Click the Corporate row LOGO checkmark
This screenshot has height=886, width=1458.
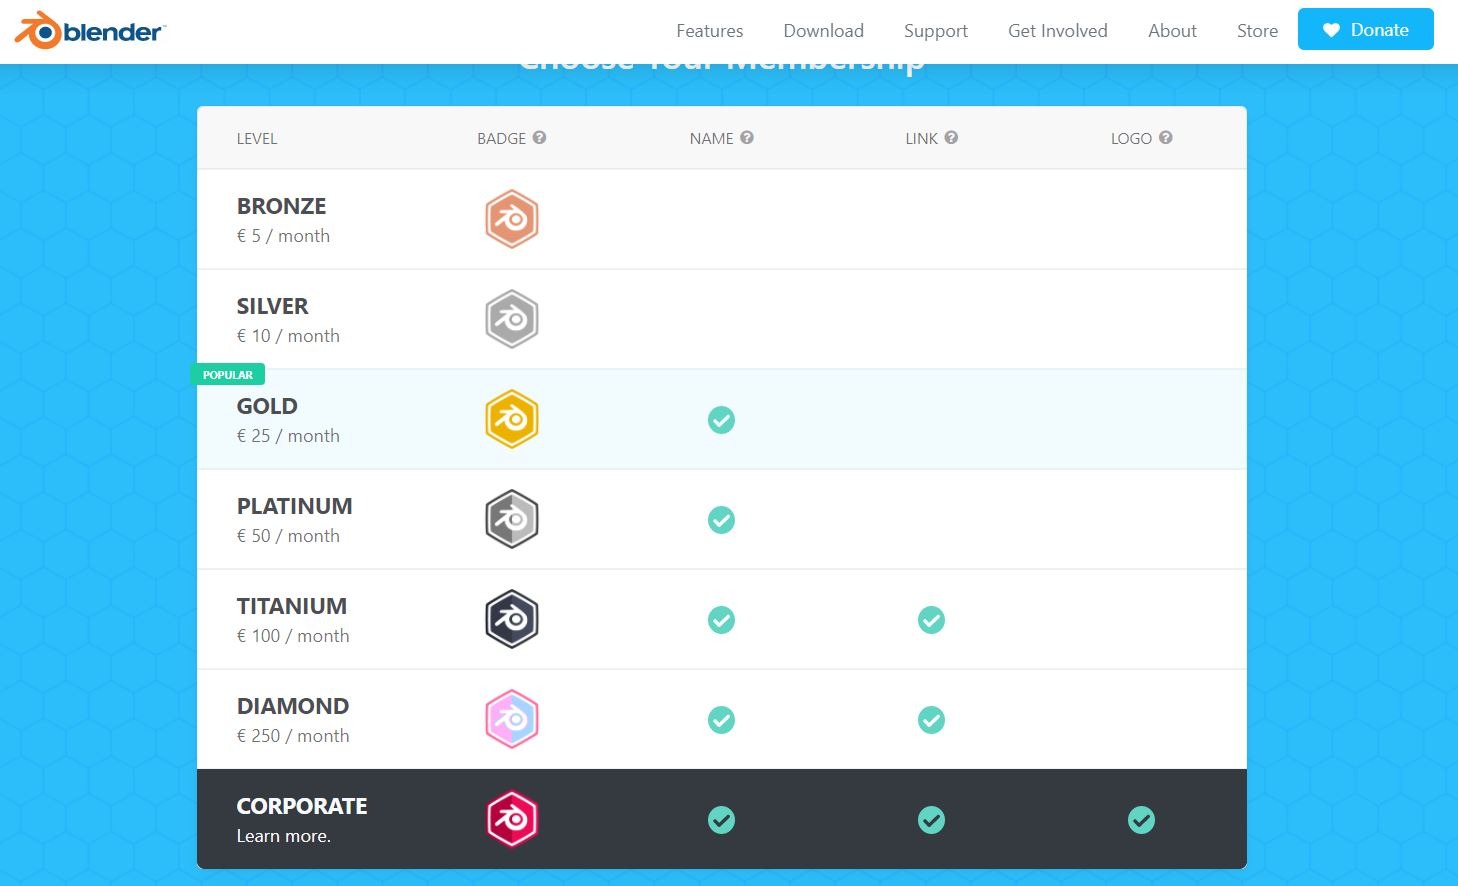pos(1141,820)
